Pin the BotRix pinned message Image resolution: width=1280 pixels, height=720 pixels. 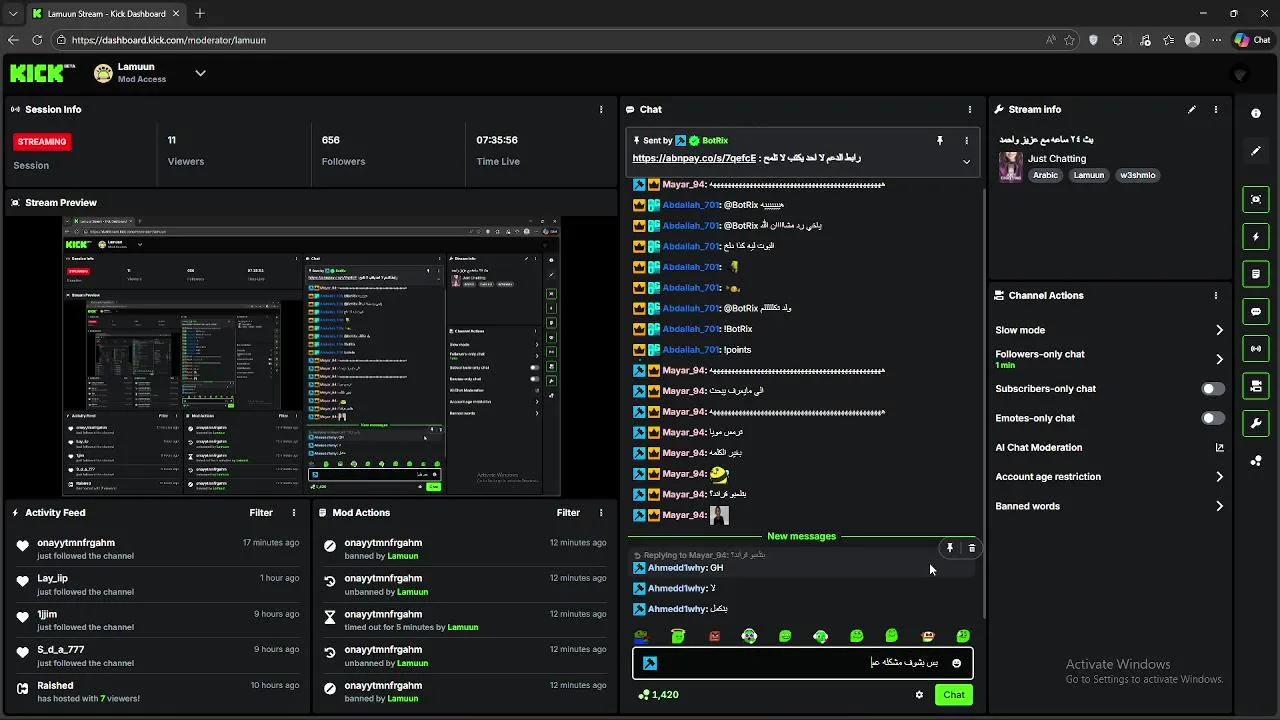point(939,141)
